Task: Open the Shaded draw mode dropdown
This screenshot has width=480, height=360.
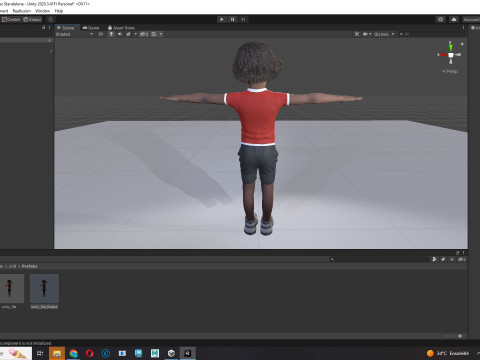Action: tap(74, 34)
